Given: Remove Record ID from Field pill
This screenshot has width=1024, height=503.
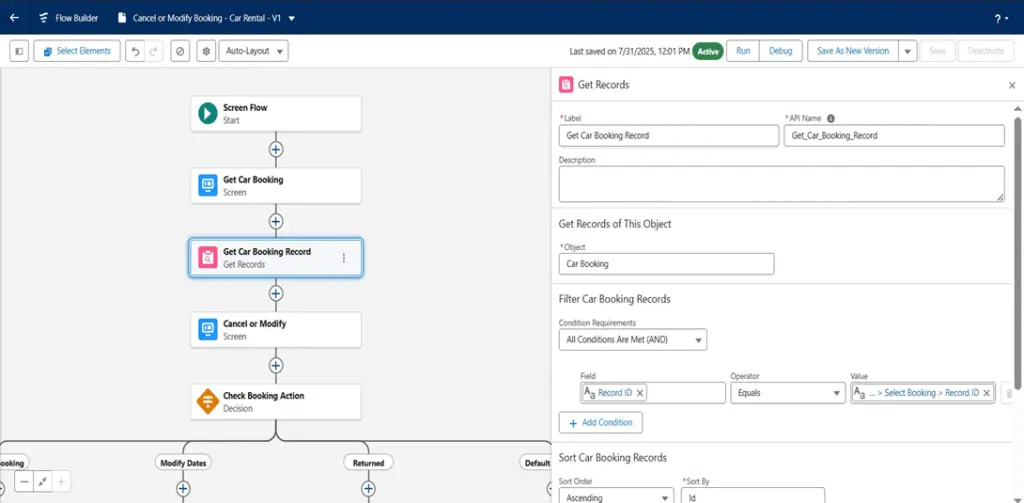Looking at the screenshot, I should [x=640, y=393].
